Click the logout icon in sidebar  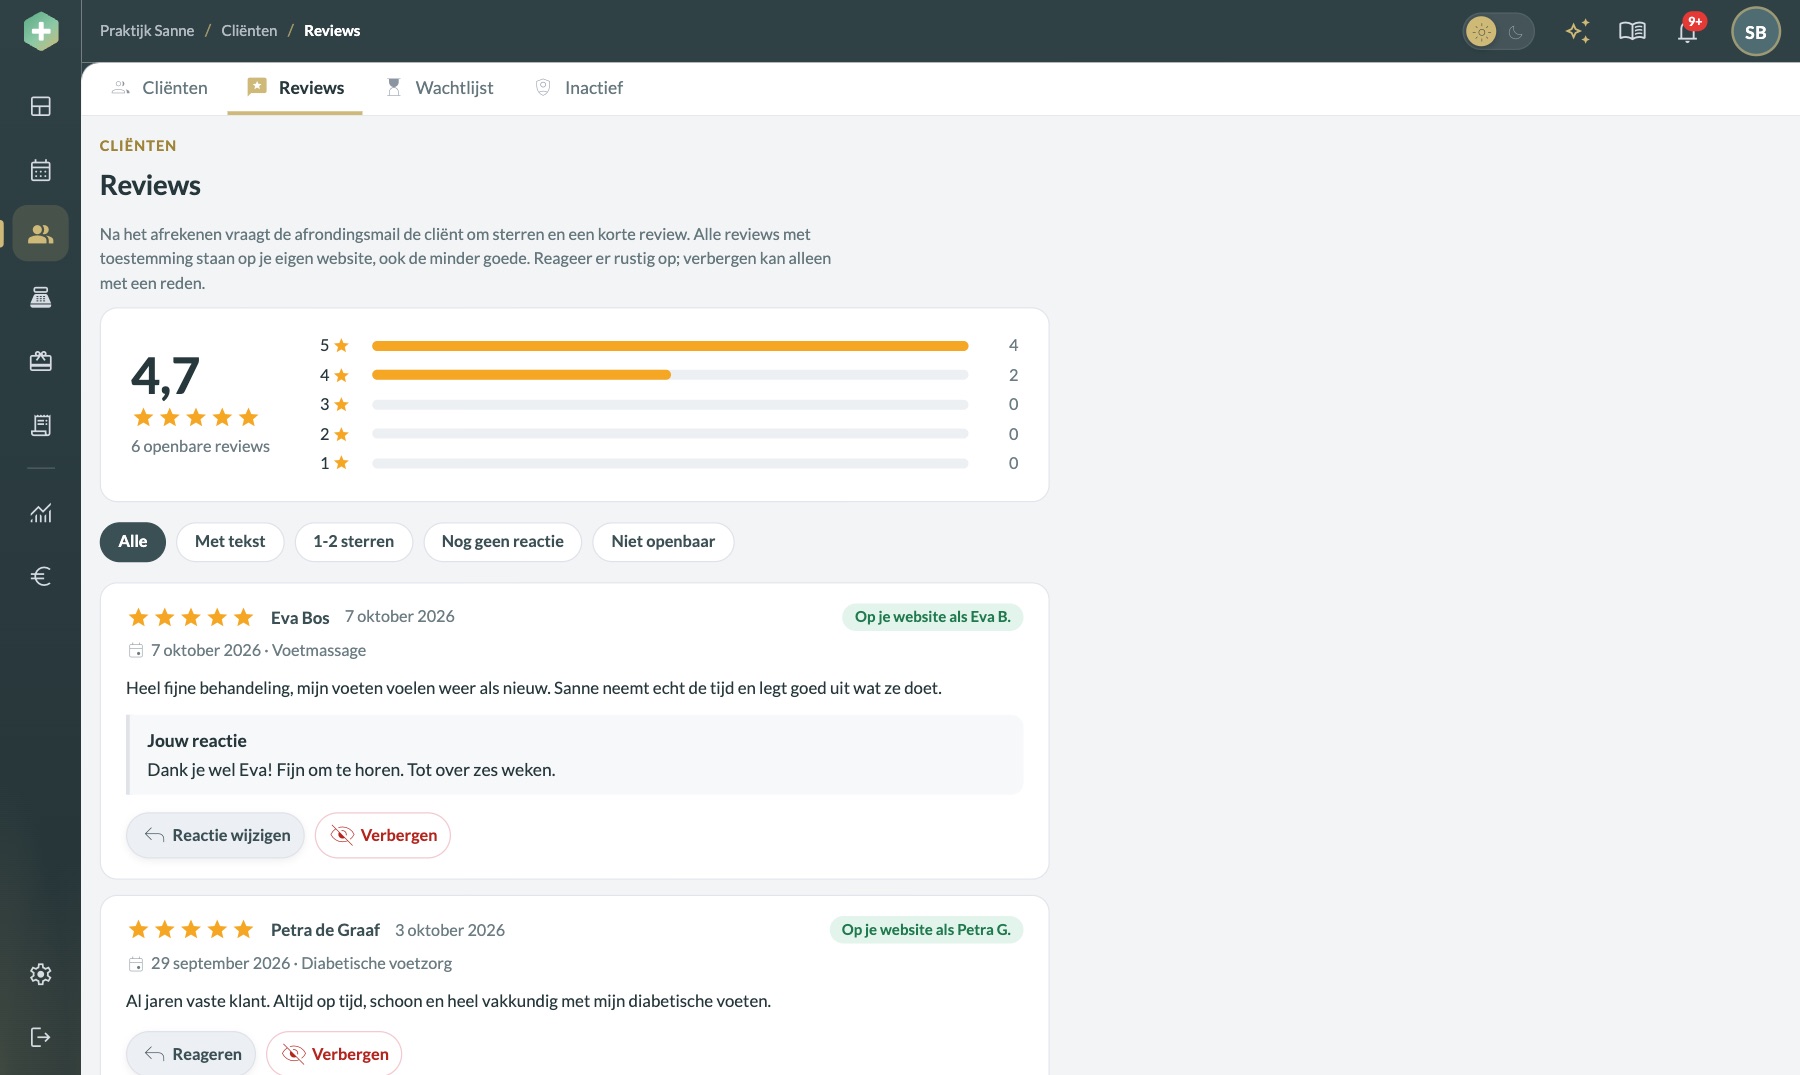click(x=40, y=1037)
